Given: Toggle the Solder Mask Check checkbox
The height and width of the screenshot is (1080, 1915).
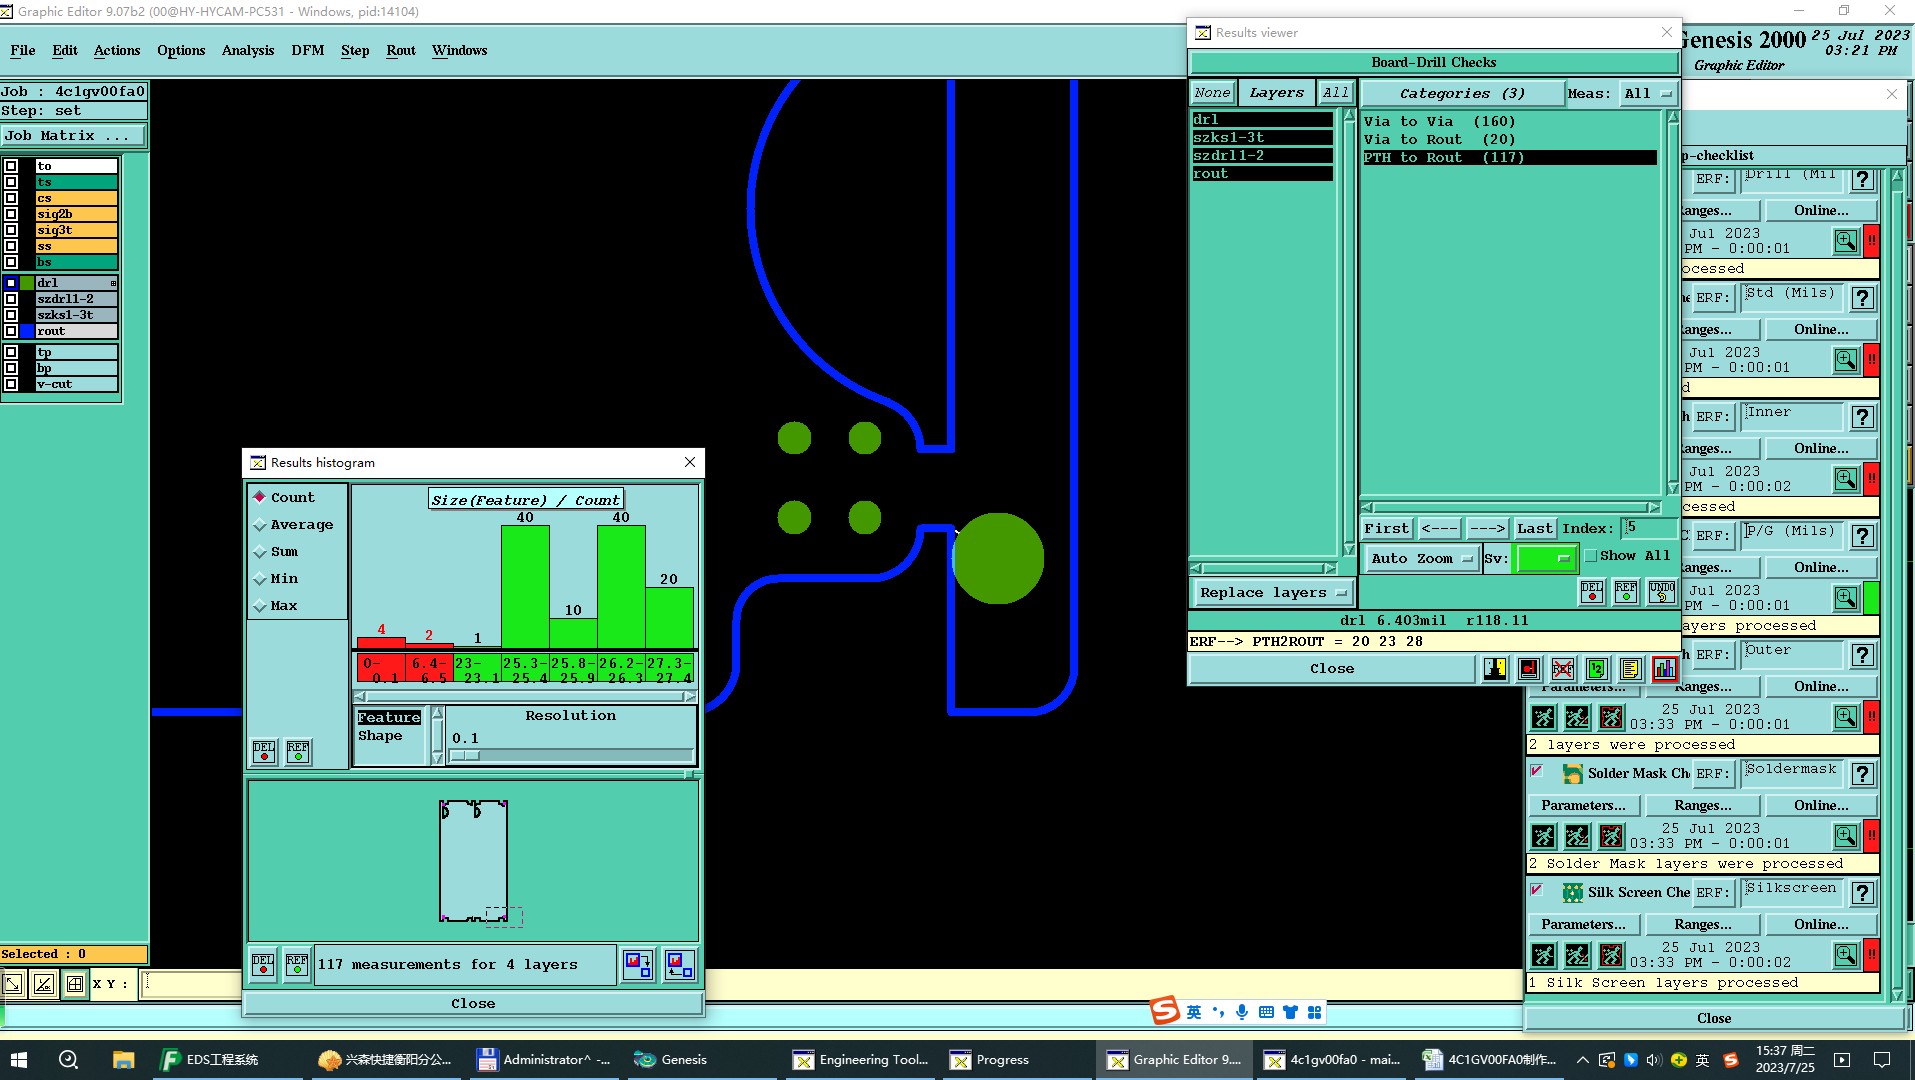Looking at the screenshot, I should pos(1537,771).
